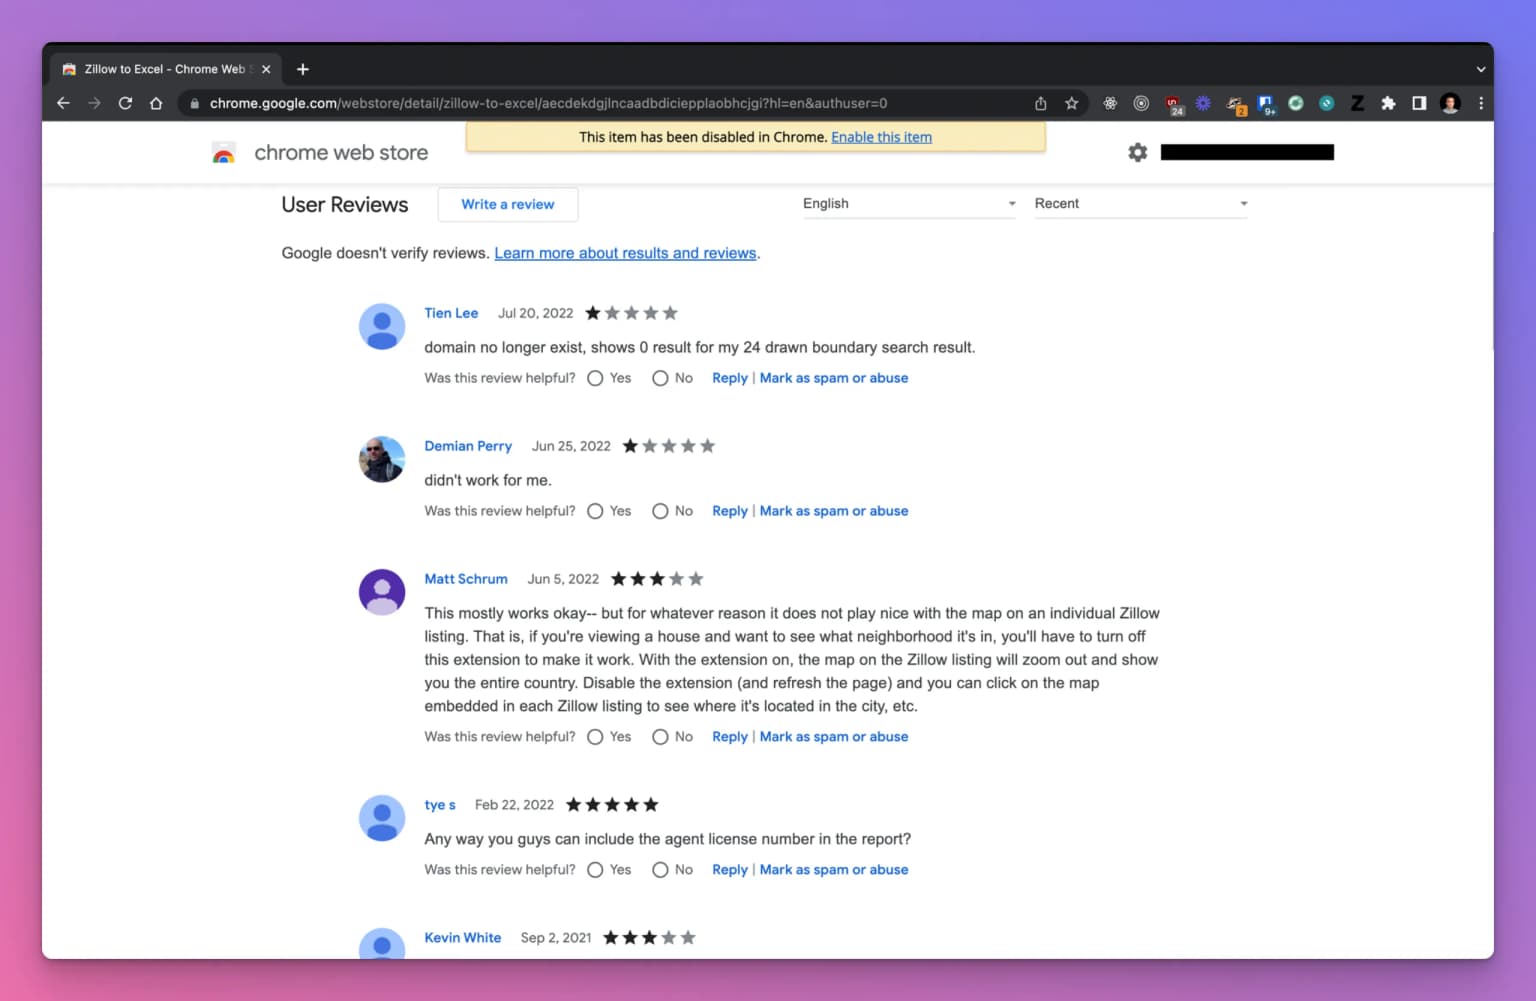
Task: View site information lock icon
Action: (194, 103)
